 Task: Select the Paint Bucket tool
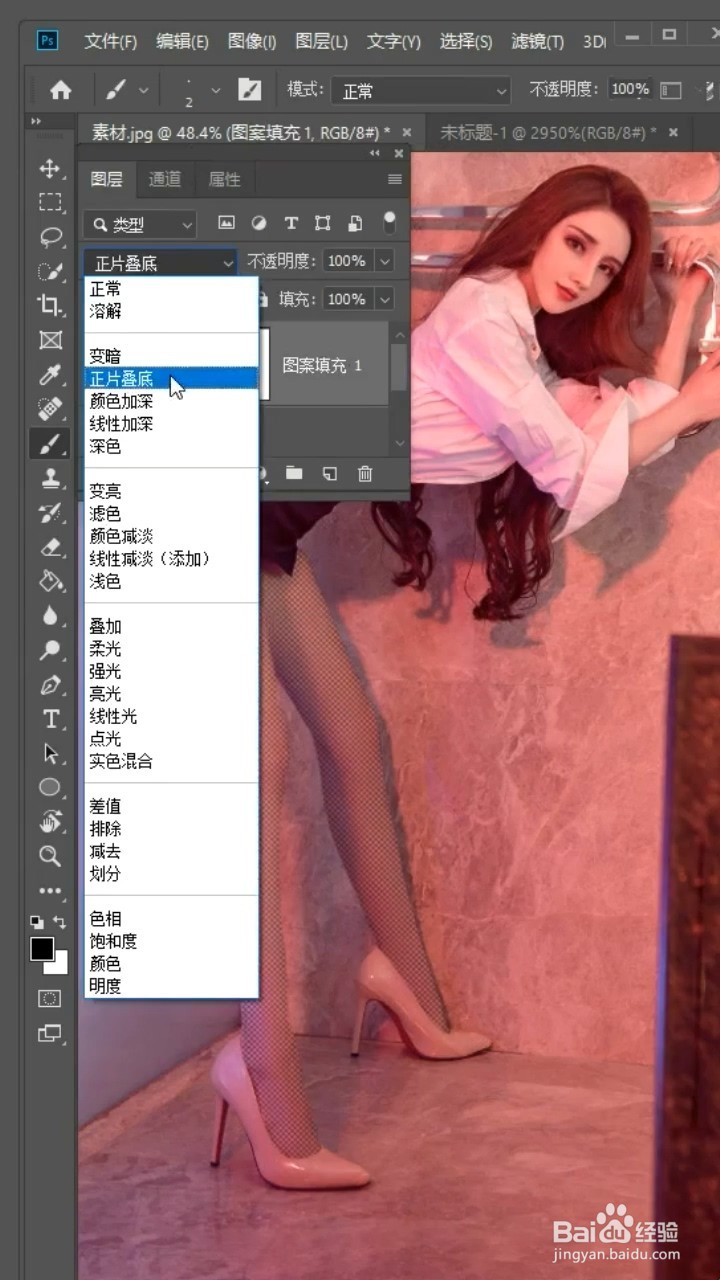50,581
